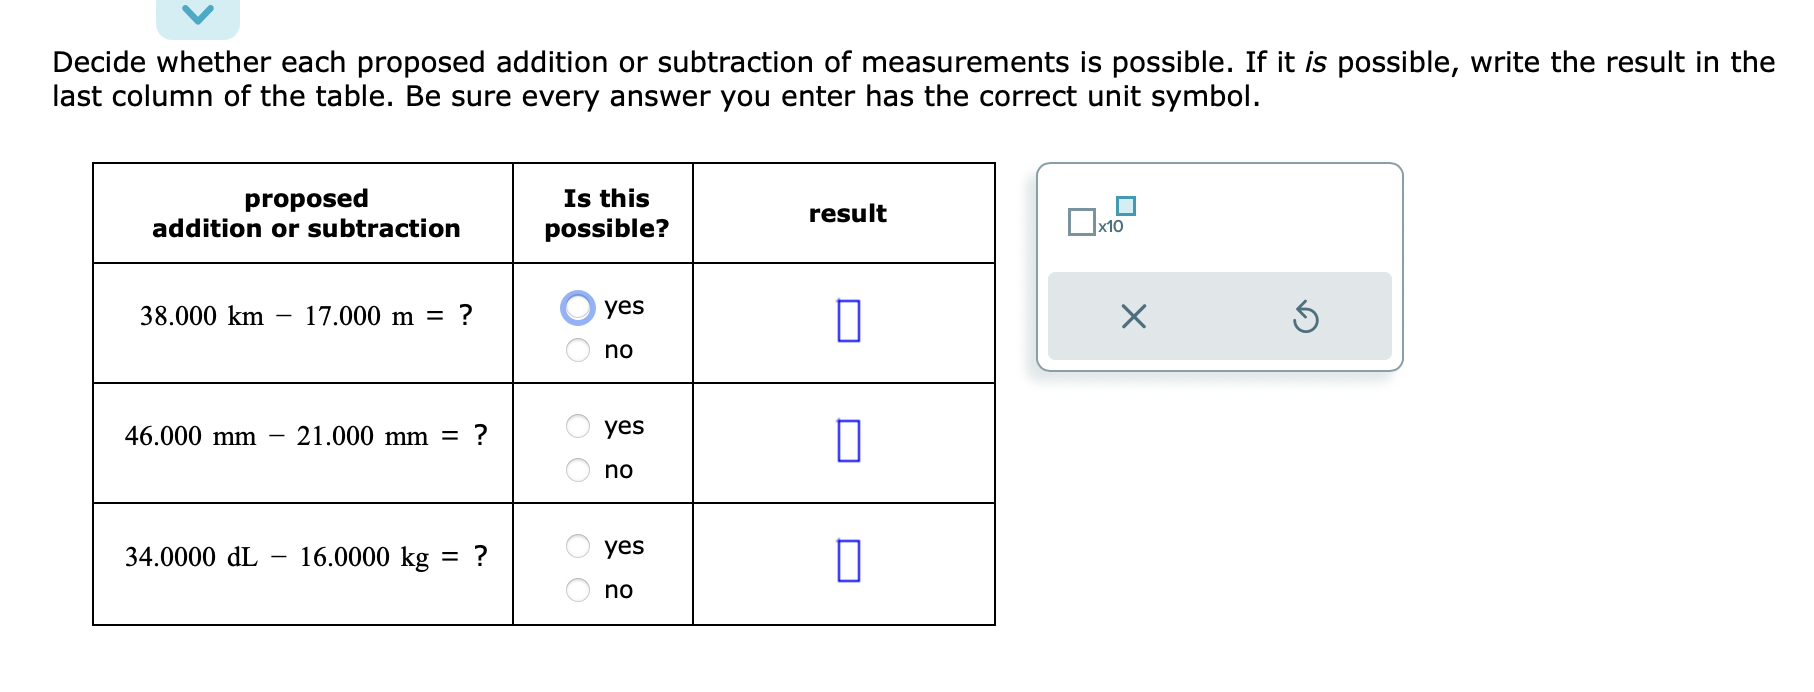Click the X to clear the answer
1814x692 pixels.
[x=1133, y=316]
